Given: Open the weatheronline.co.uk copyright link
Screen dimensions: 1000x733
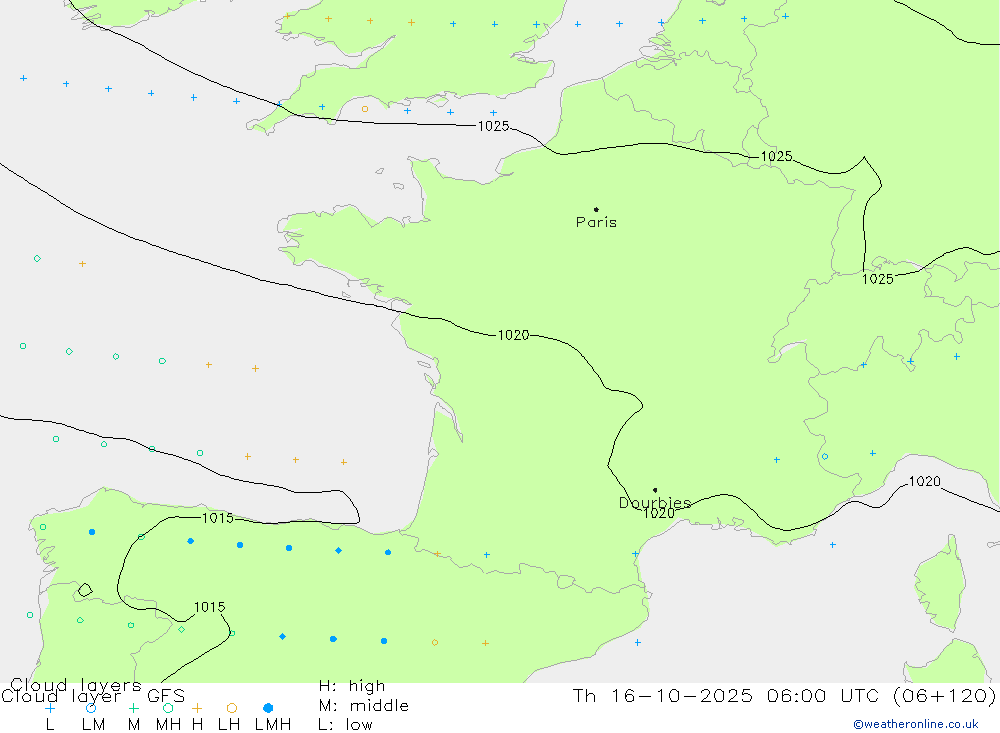Looking at the screenshot, I should (x=916, y=724).
